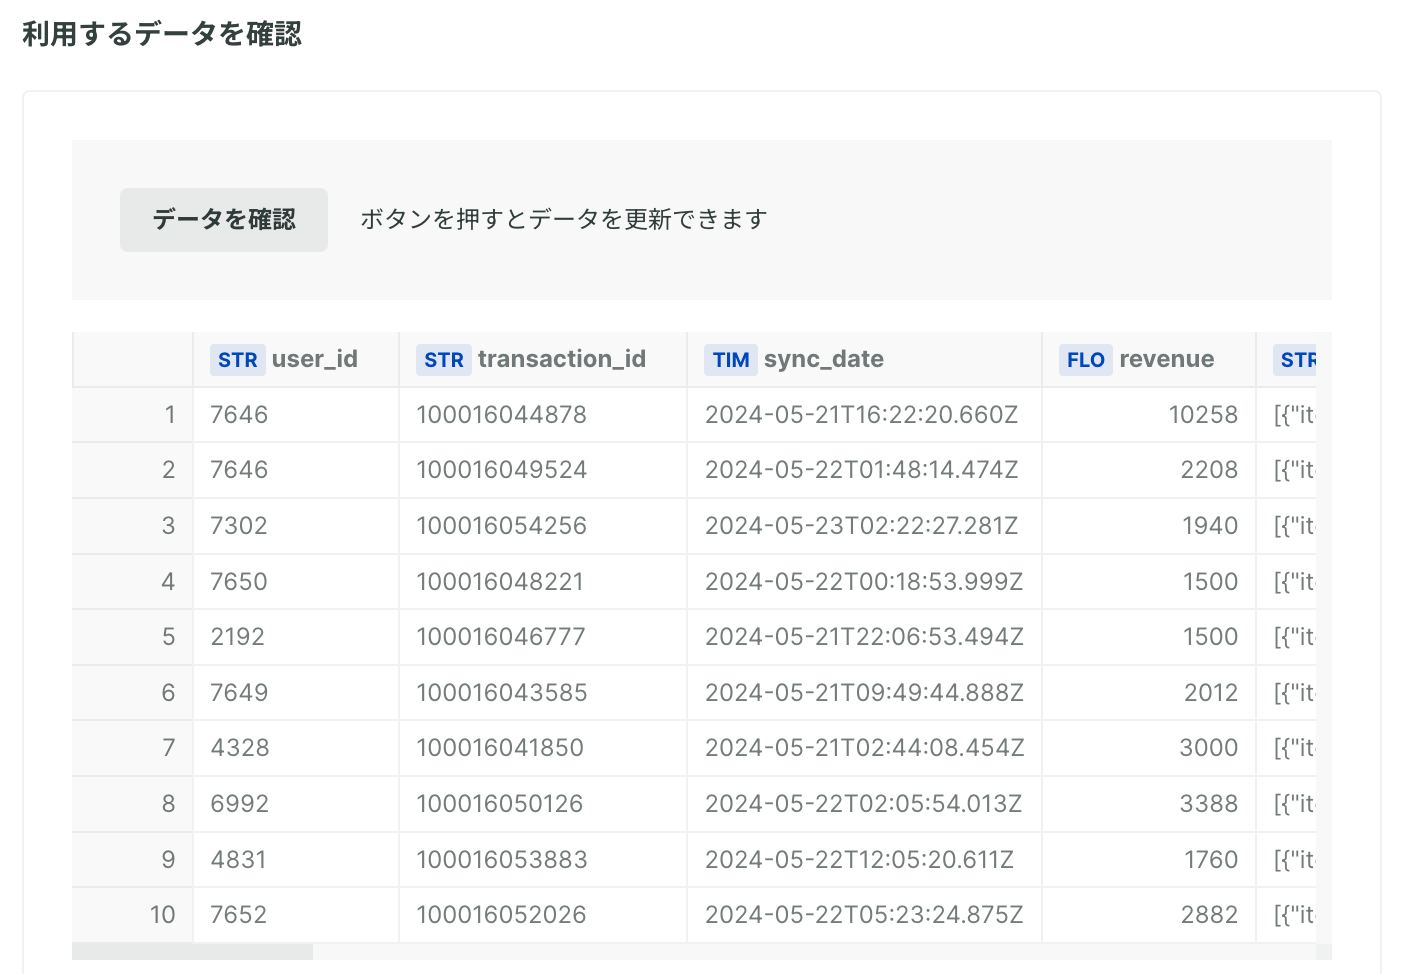Click transaction_id 100016046777
Image resolution: width=1410 pixels, height=974 pixels.
(501, 637)
